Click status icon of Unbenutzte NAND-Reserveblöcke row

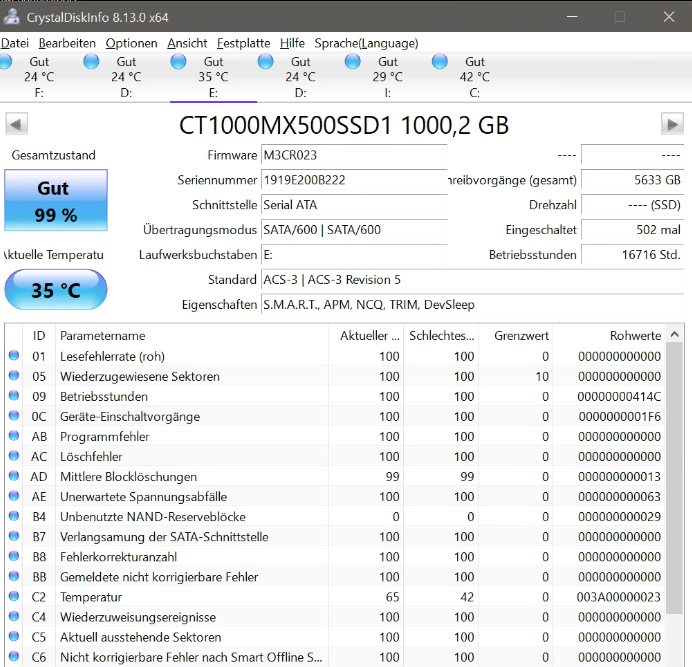[14, 516]
